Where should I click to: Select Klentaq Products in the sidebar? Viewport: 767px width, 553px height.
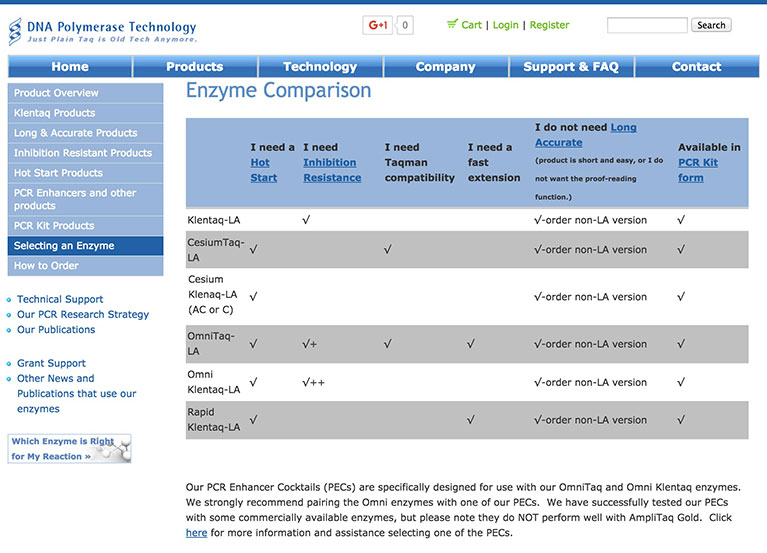pyautogui.click(x=86, y=113)
